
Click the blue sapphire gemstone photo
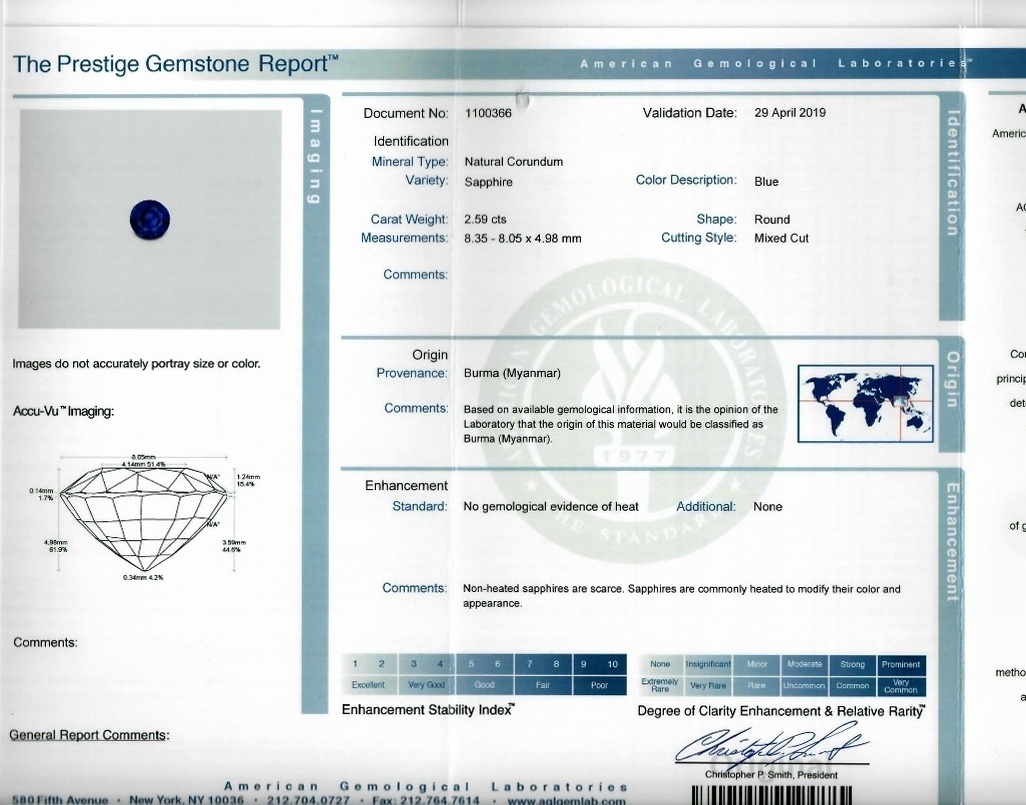coord(150,219)
